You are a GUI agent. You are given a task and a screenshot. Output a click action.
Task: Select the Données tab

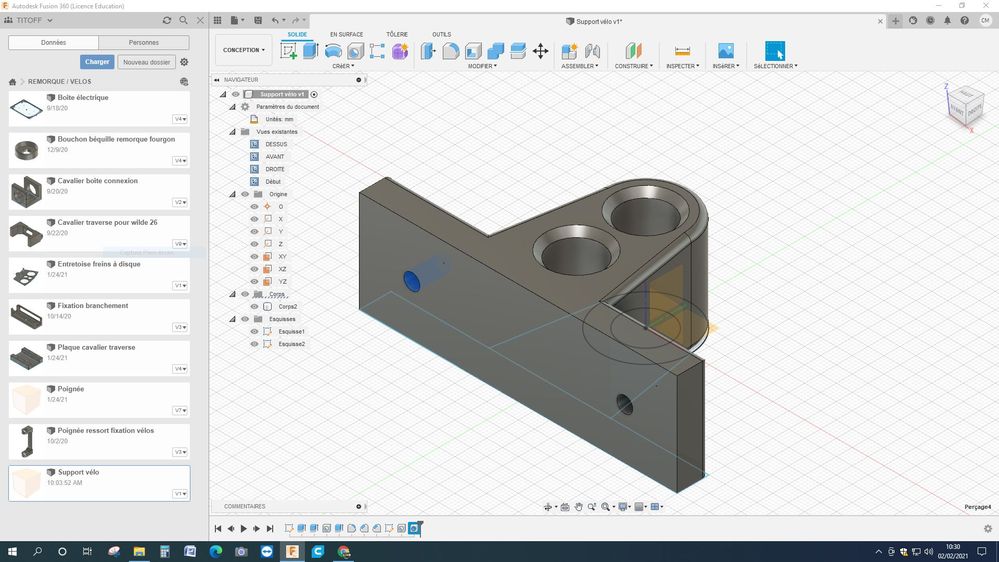[54, 43]
